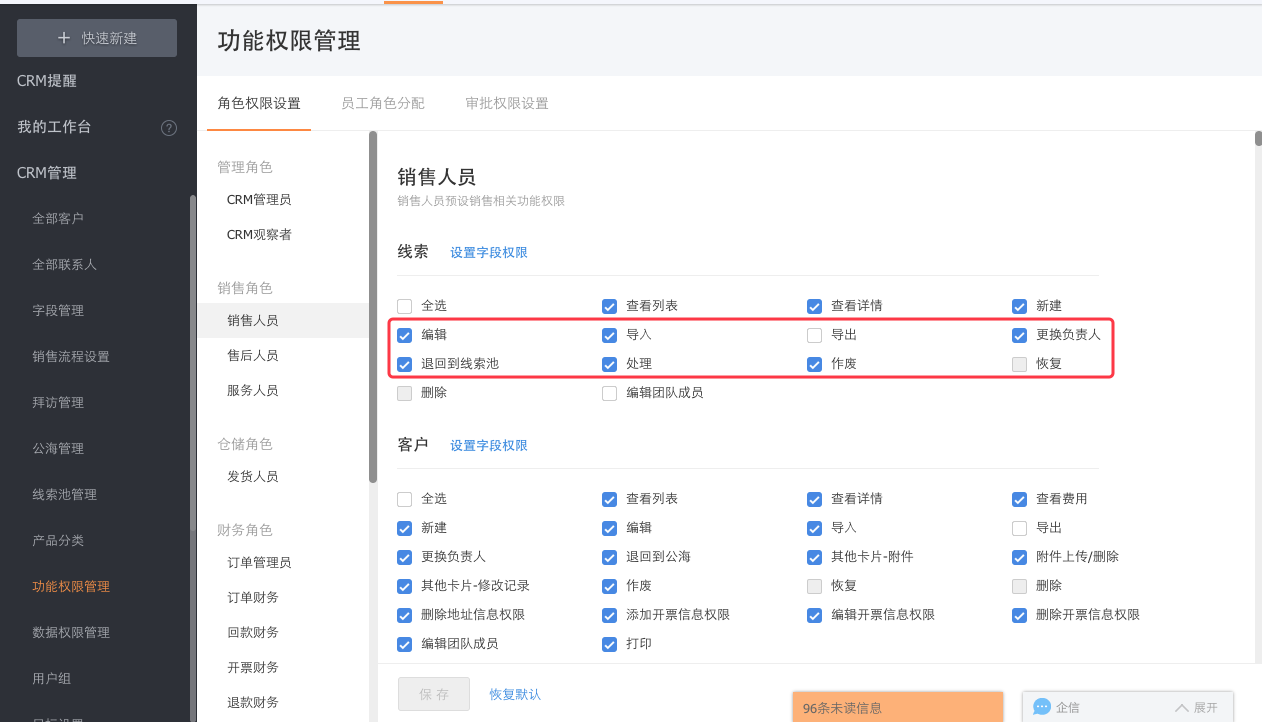1262x722 pixels.
Task: Click the 企信 chat bubble icon
Action: click(1042, 707)
